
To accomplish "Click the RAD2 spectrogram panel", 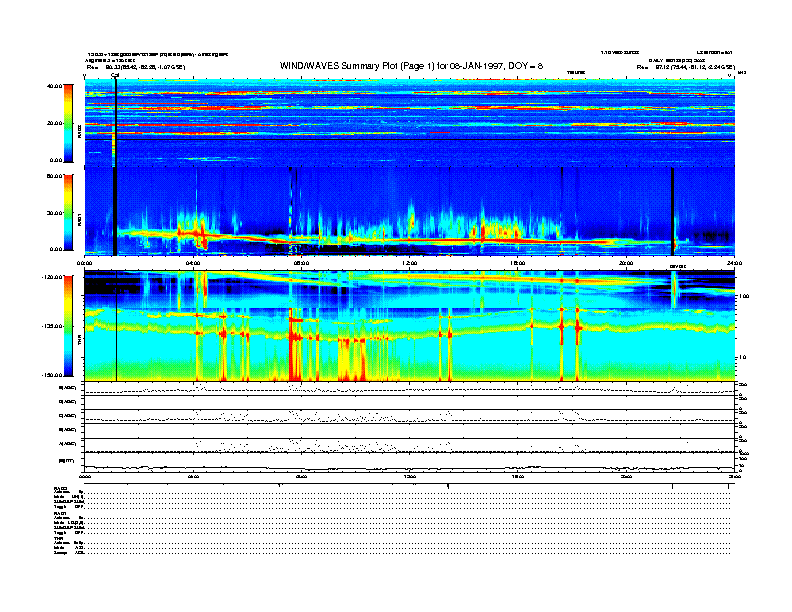I will [410, 123].
